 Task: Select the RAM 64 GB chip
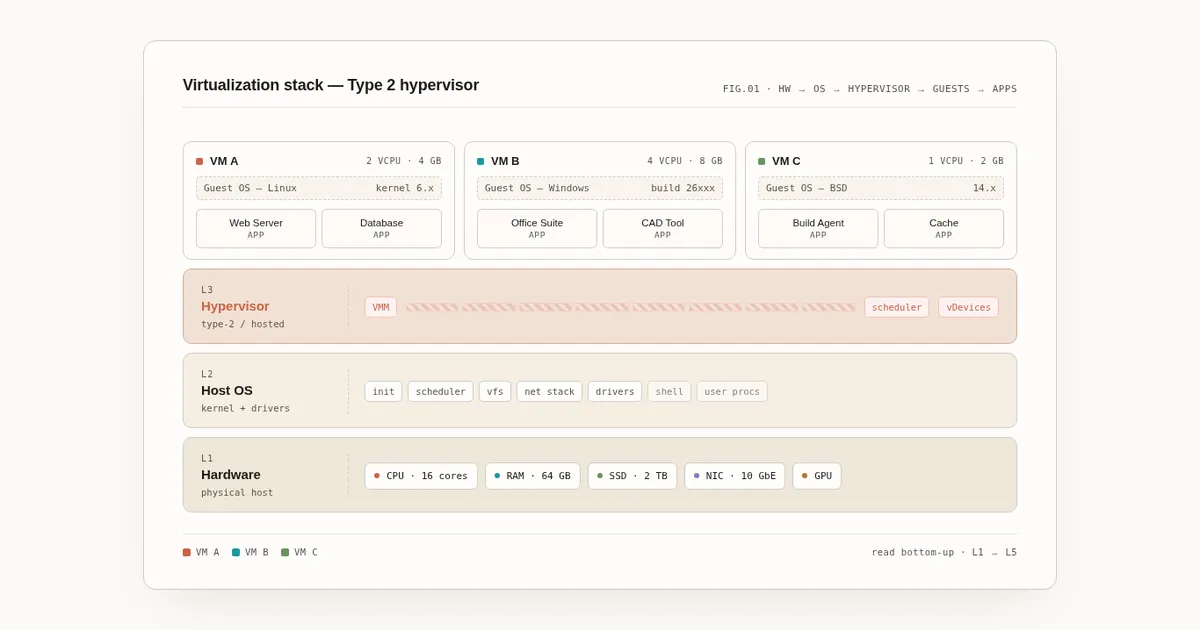[532, 476]
